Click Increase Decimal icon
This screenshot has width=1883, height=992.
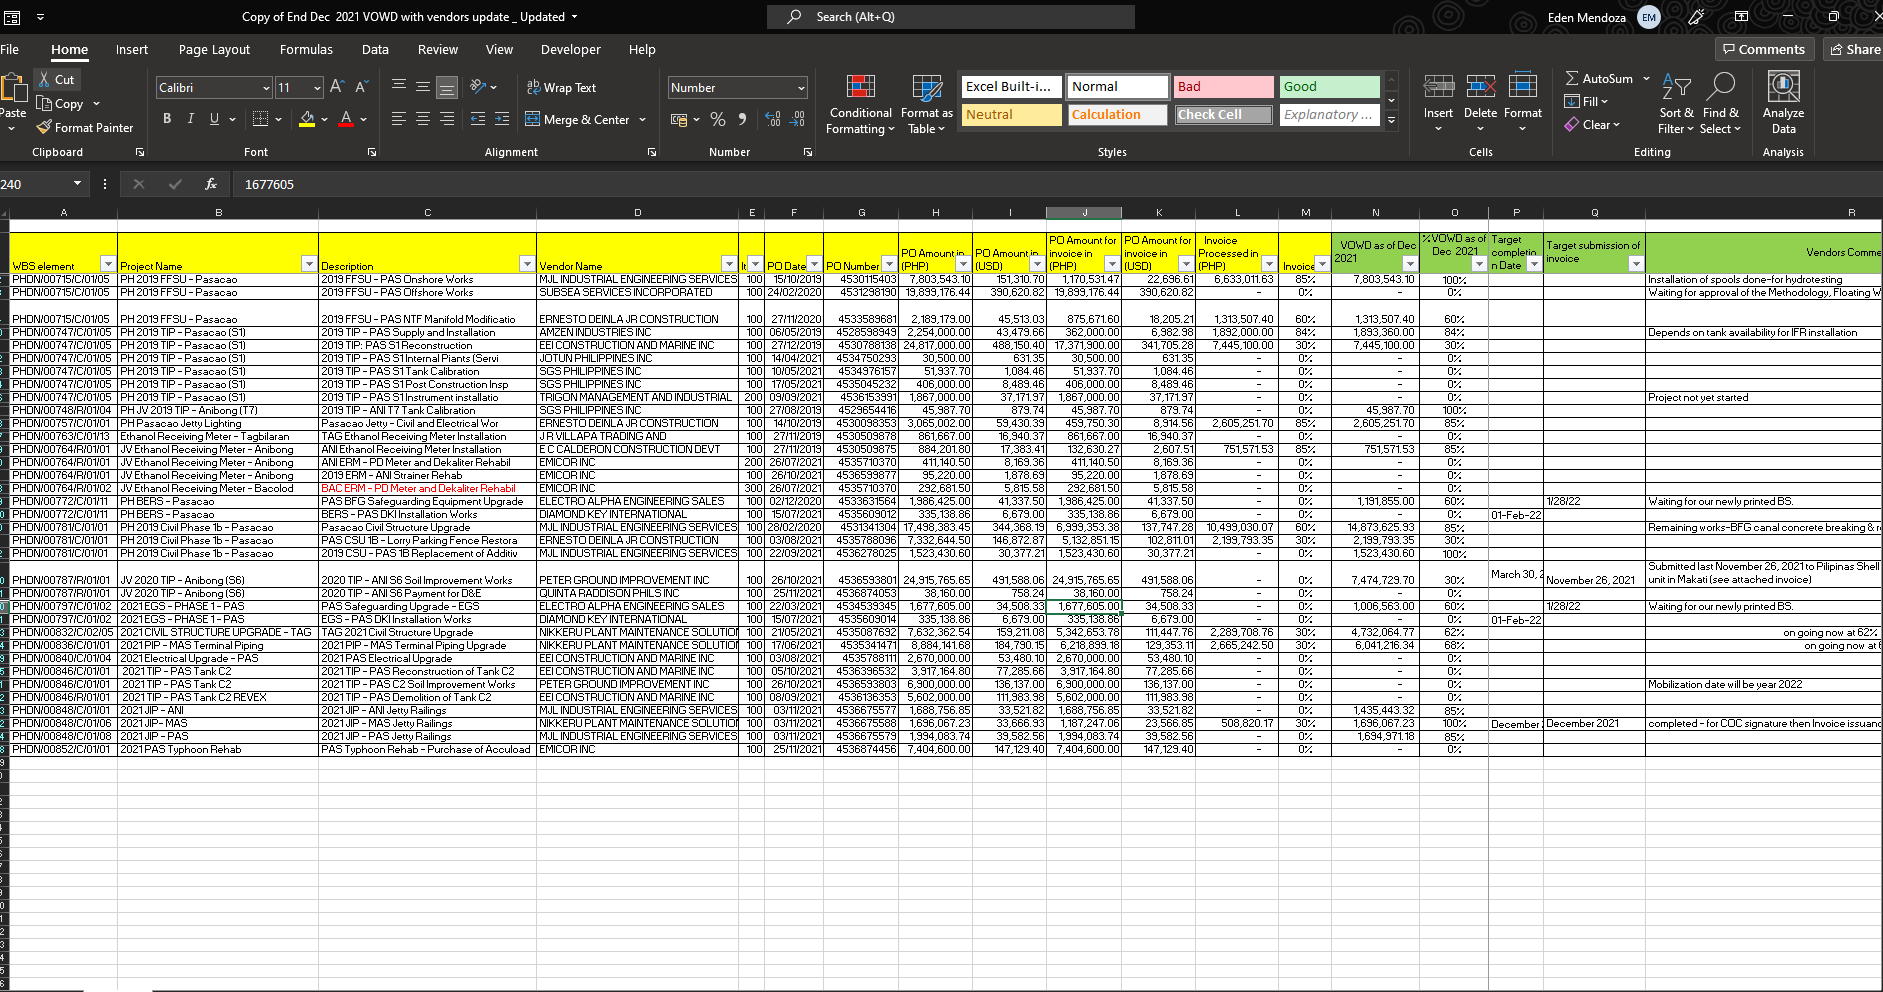point(773,119)
